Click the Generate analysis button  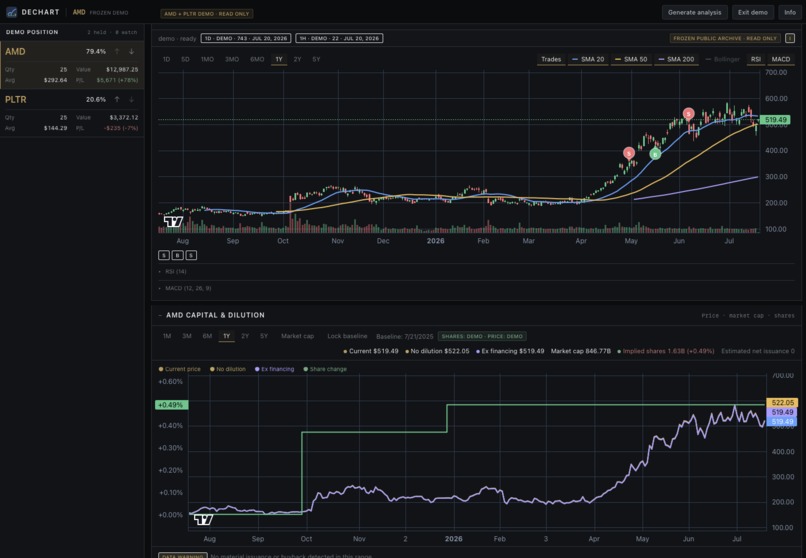pos(694,12)
